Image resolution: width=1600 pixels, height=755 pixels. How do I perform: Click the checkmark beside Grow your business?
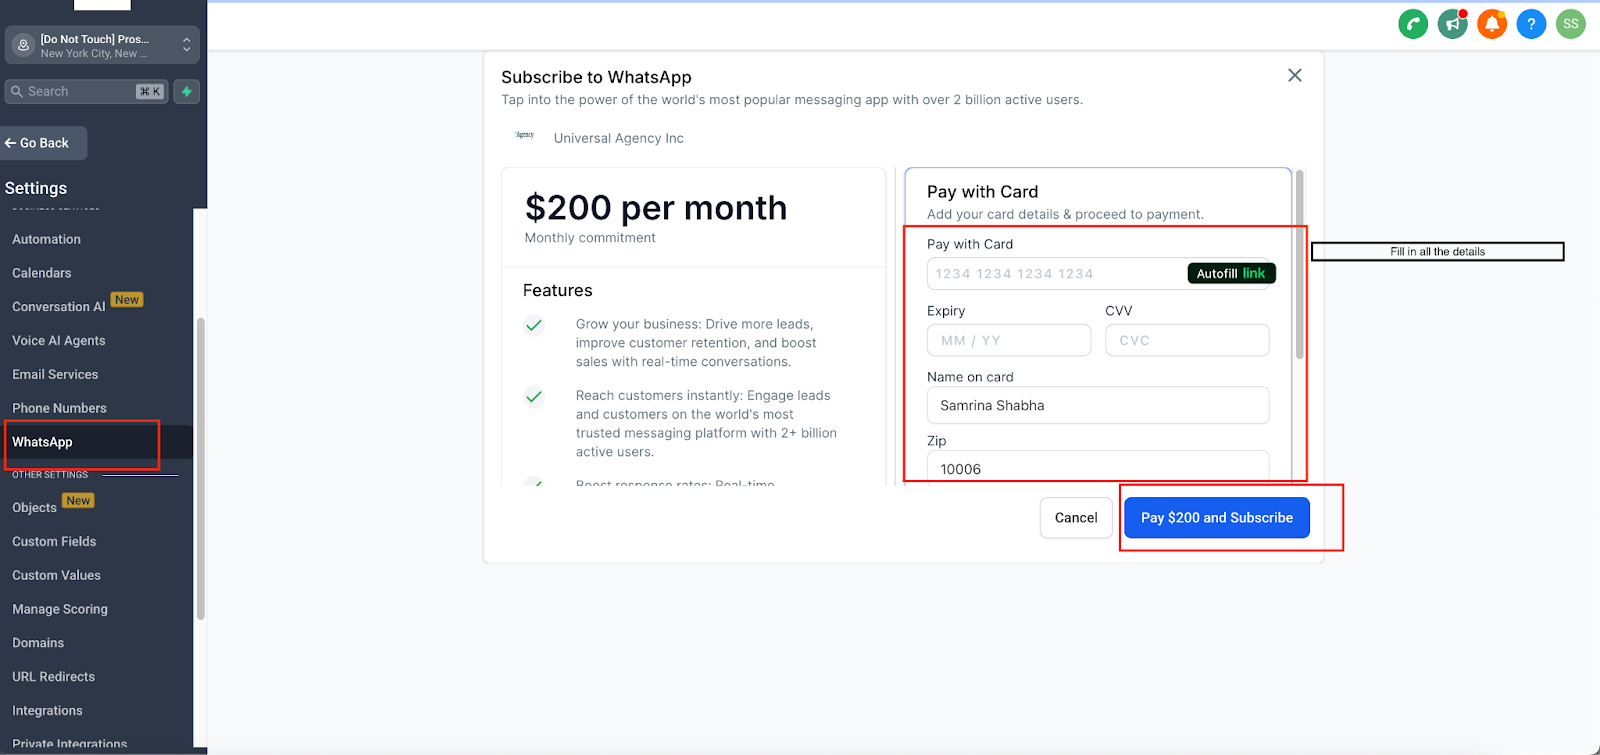[534, 325]
